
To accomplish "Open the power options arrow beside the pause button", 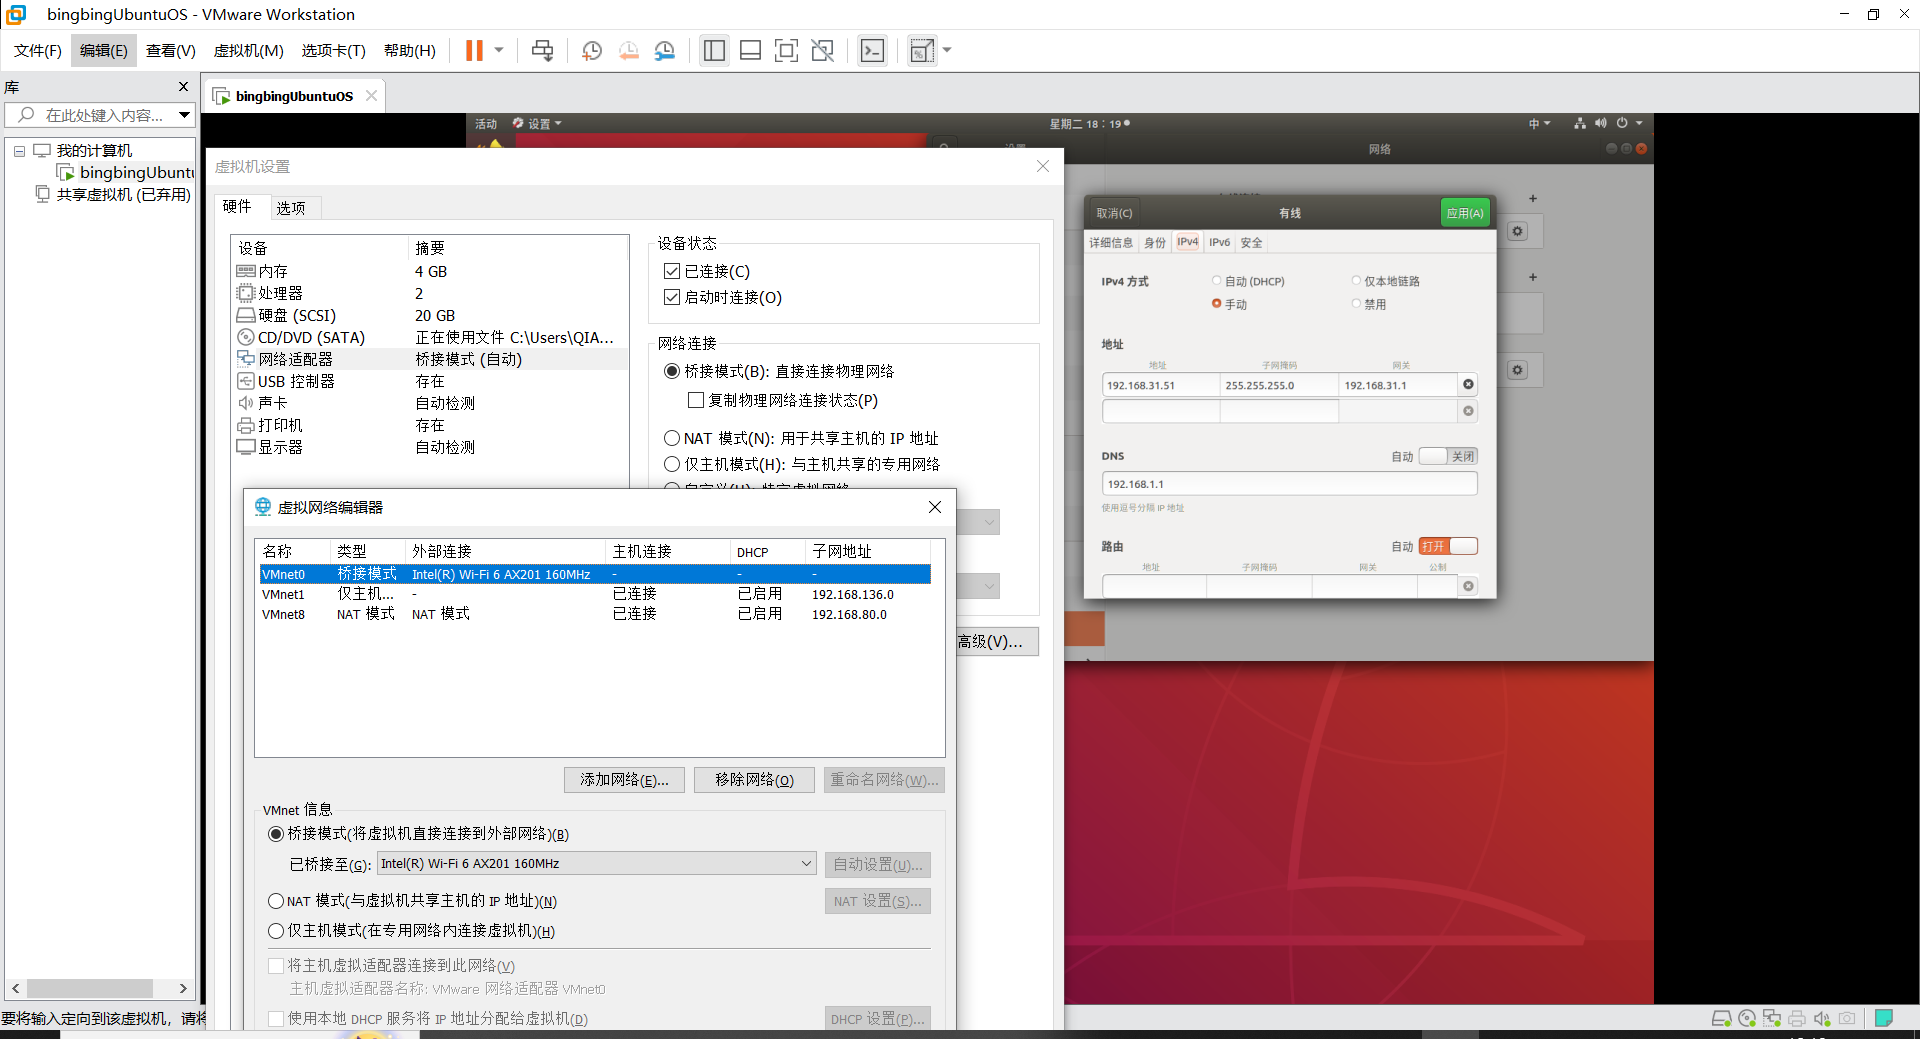I will (x=498, y=50).
